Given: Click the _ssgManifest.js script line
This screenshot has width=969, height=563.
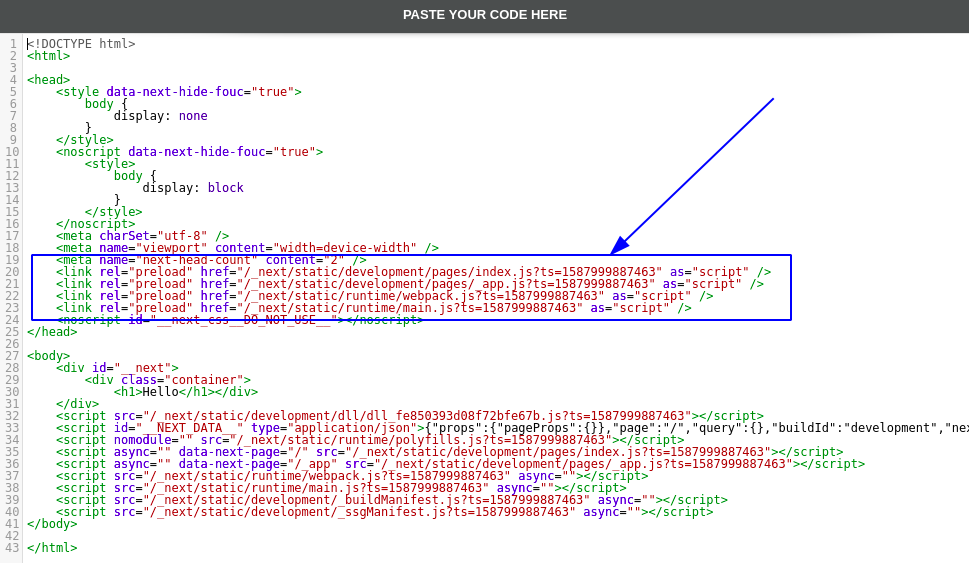Looking at the screenshot, I should [x=384, y=512].
